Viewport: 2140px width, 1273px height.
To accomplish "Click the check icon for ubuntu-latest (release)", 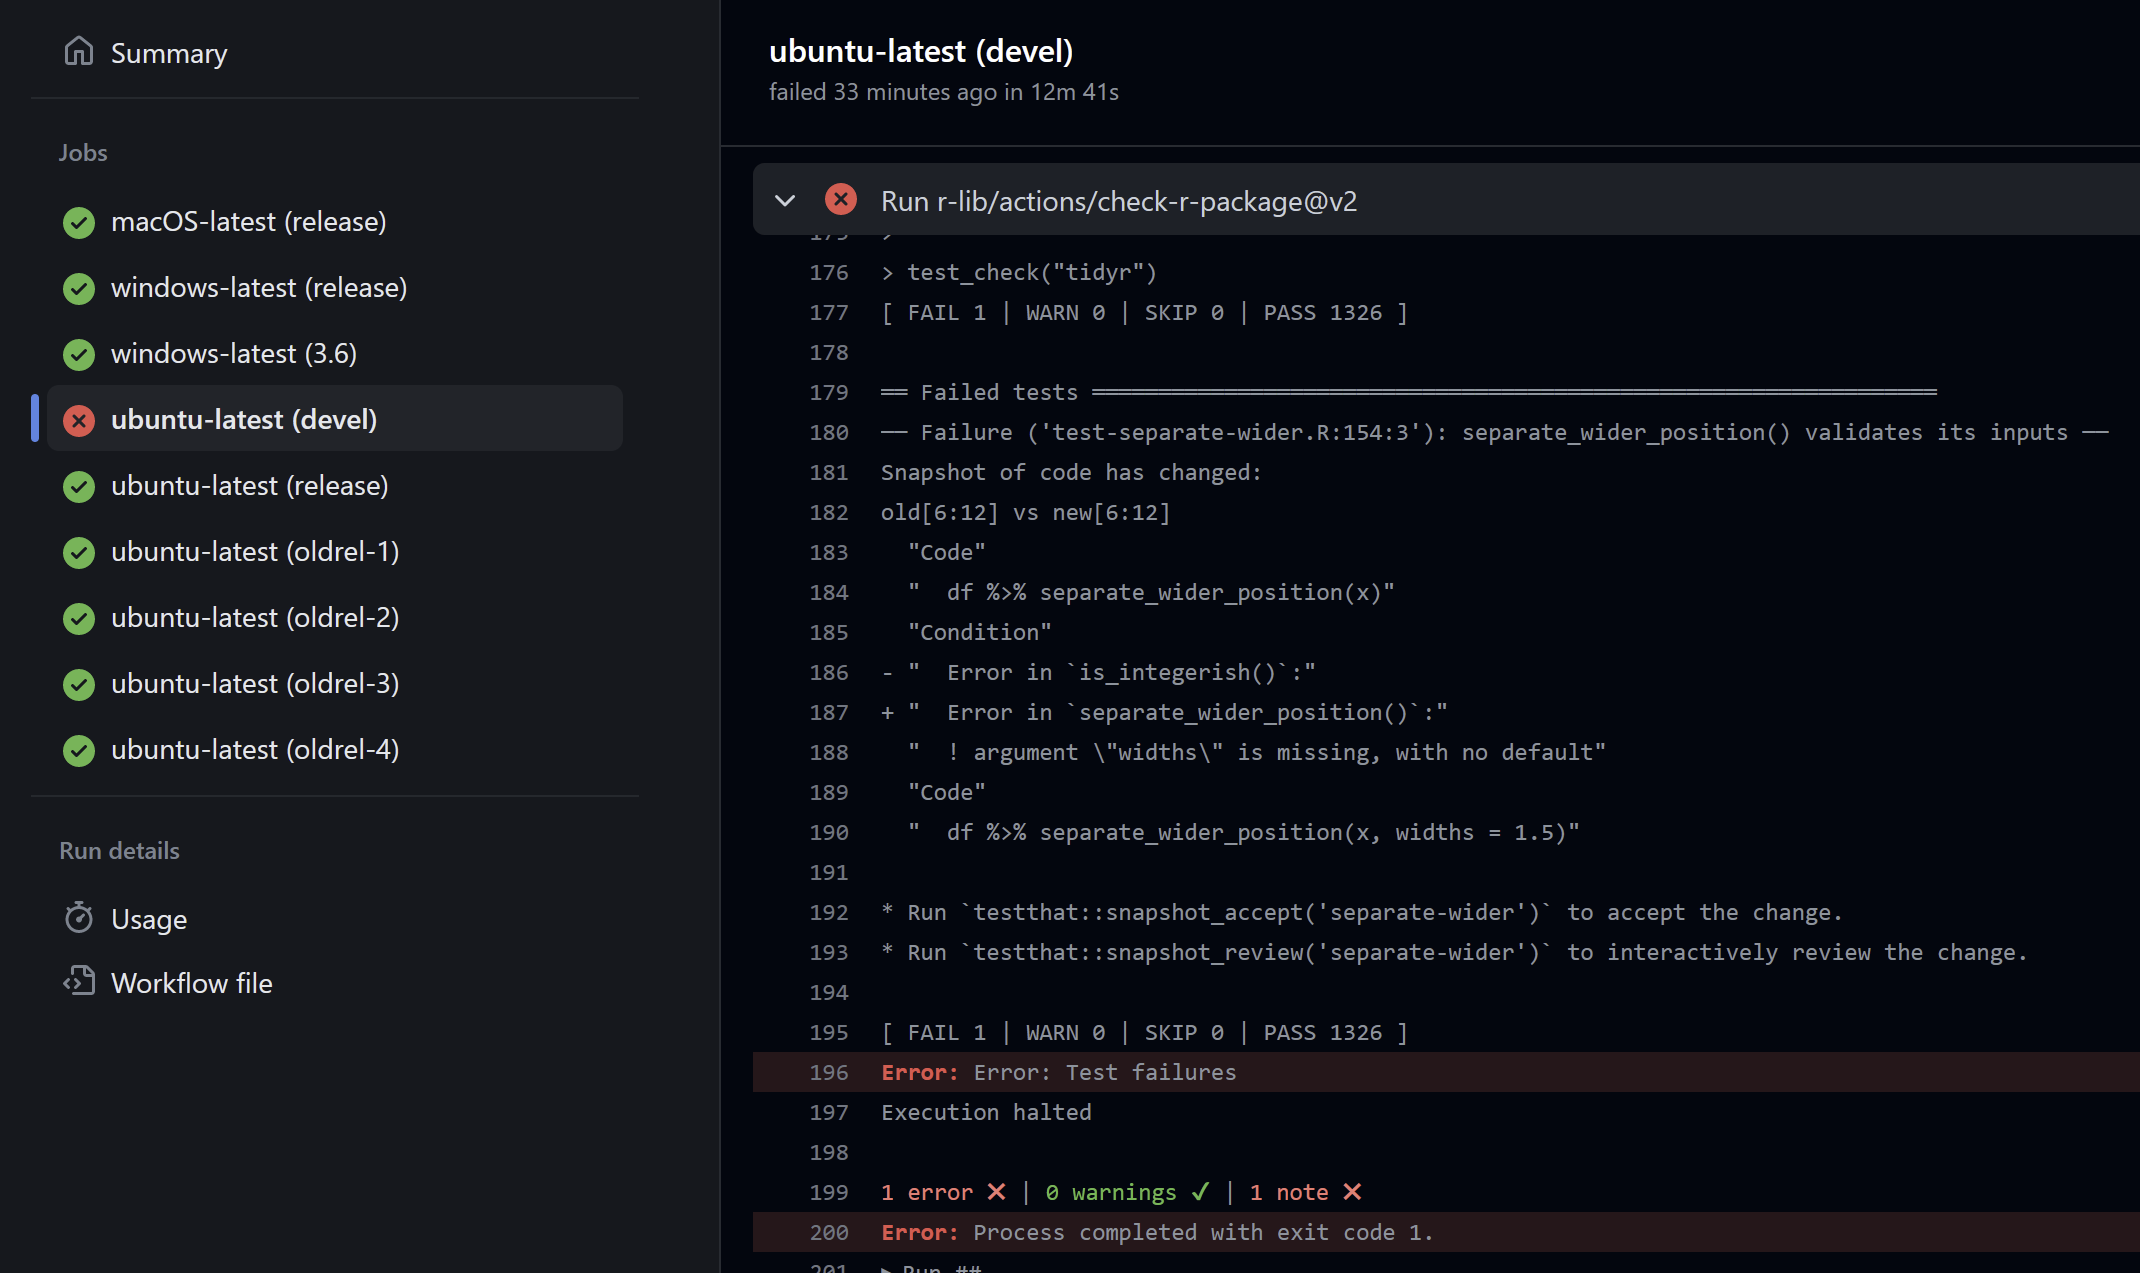I will (79, 486).
